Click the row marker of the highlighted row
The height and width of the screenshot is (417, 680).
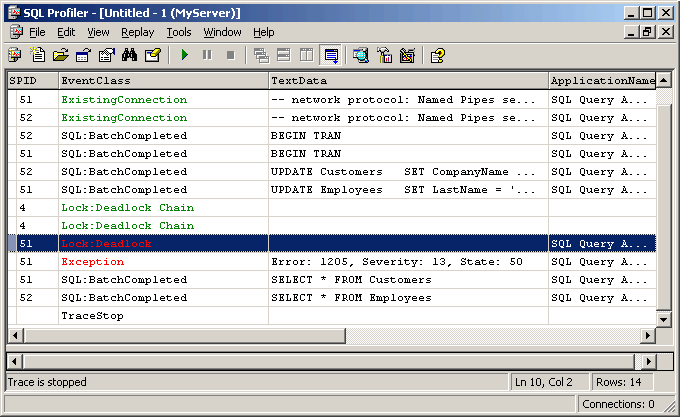[x=12, y=244]
